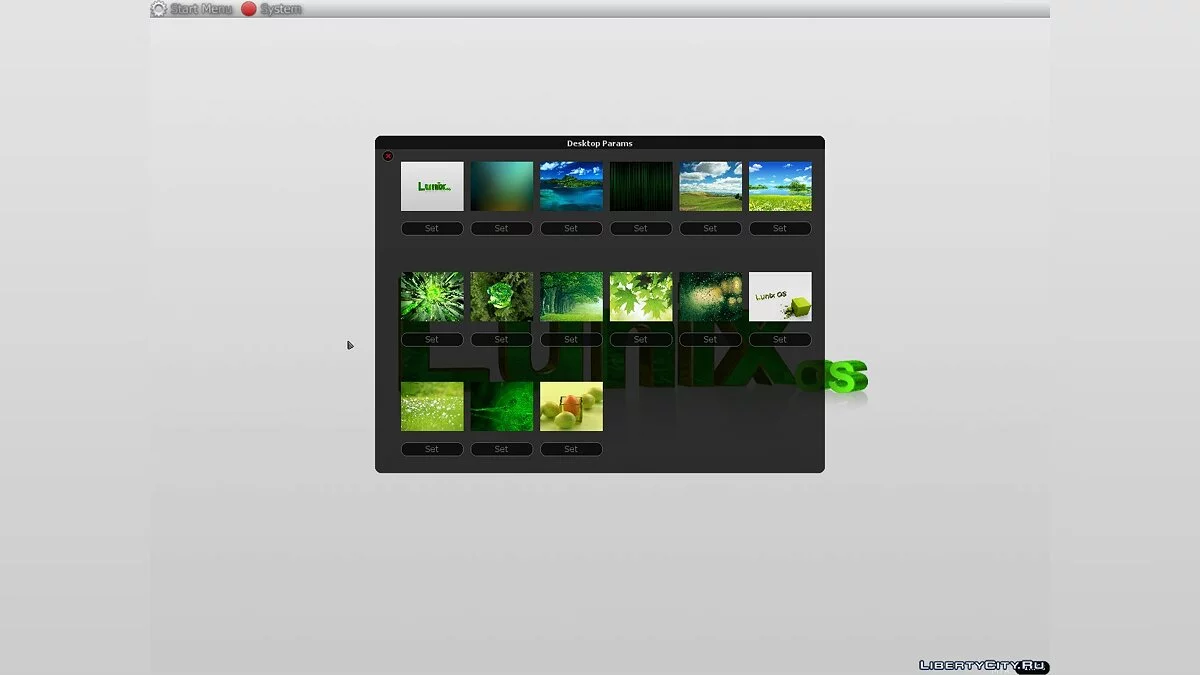Select the white Lunix logo wallpaper thumbnail
Screen dimensions: 1200x675
[432, 186]
